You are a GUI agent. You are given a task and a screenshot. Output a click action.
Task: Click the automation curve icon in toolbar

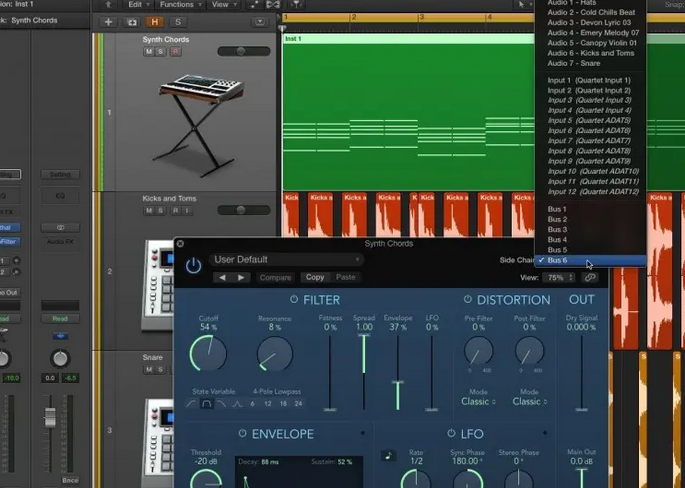click(x=254, y=4)
